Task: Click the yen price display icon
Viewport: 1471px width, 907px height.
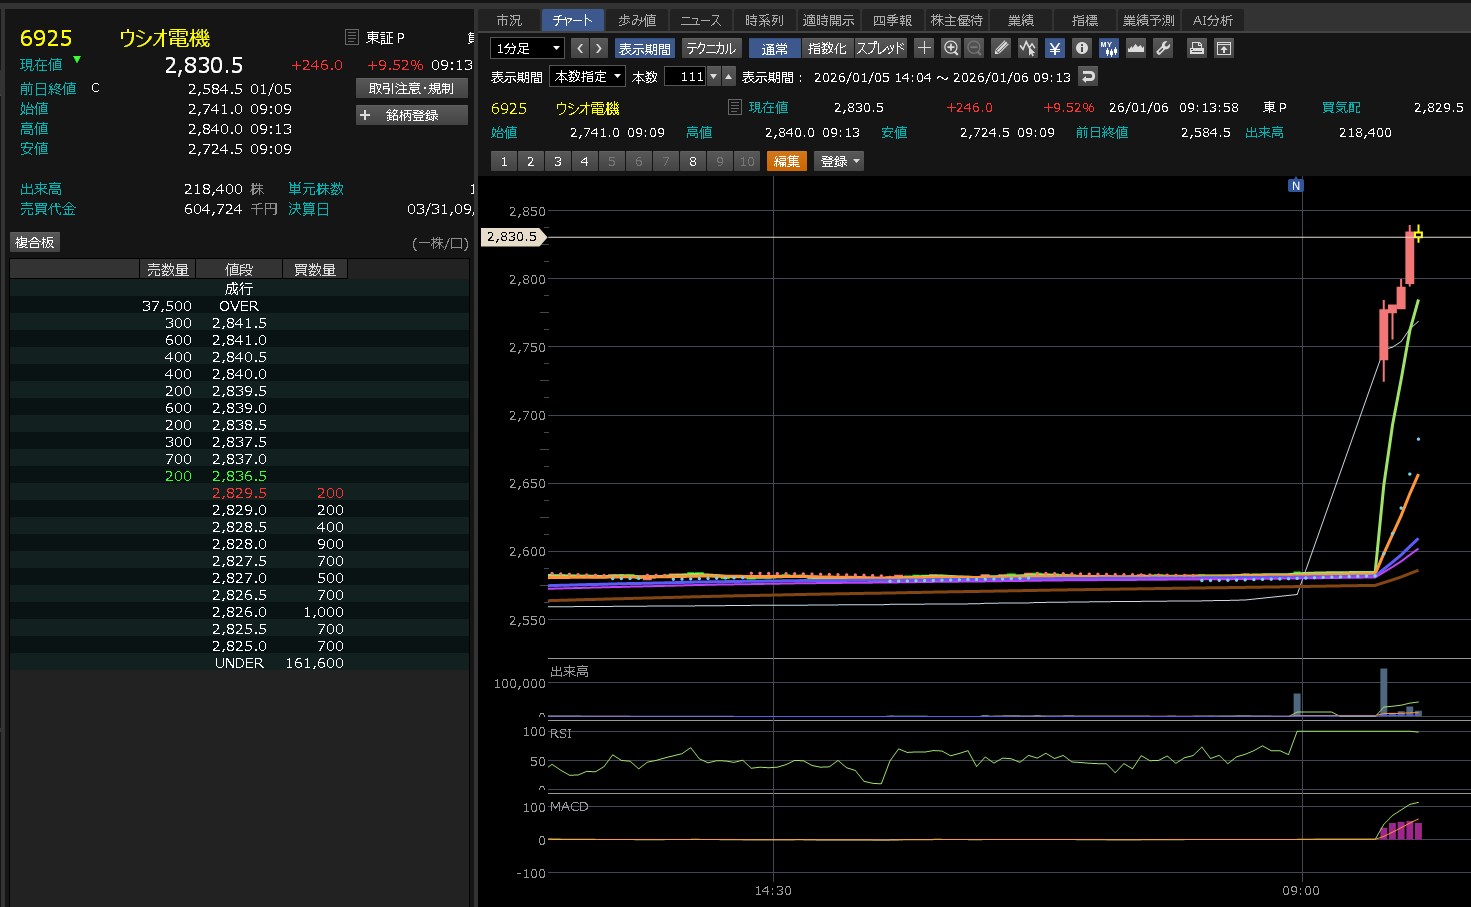Action: point(1054,48)
